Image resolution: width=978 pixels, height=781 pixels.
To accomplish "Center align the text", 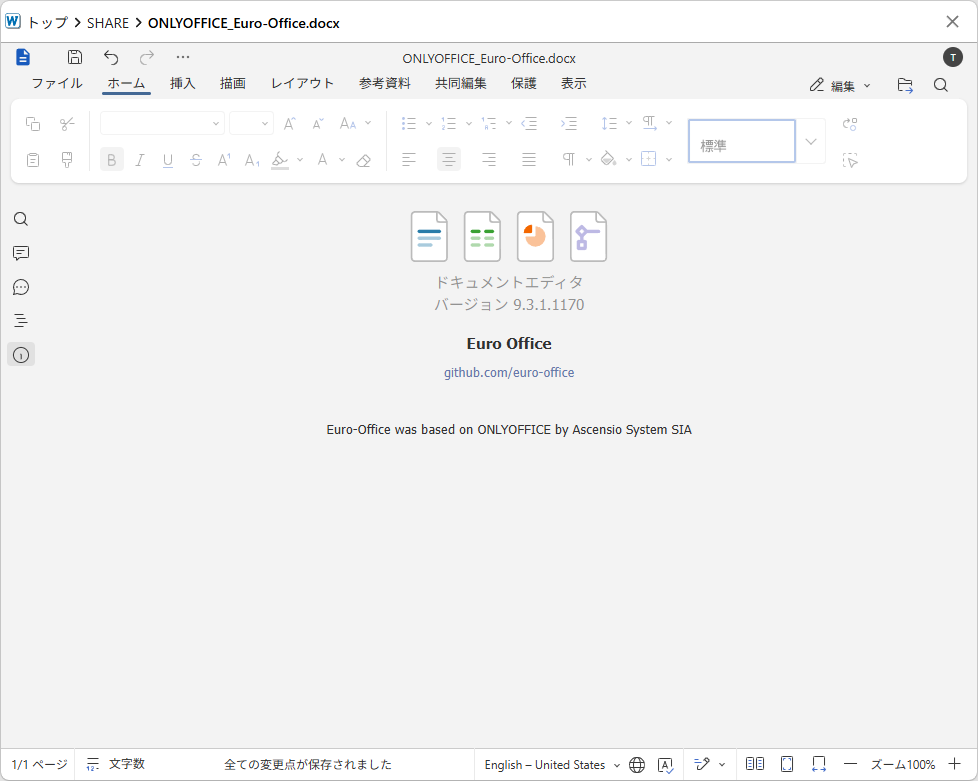I will pyautogui.click(x=448, y=160).
